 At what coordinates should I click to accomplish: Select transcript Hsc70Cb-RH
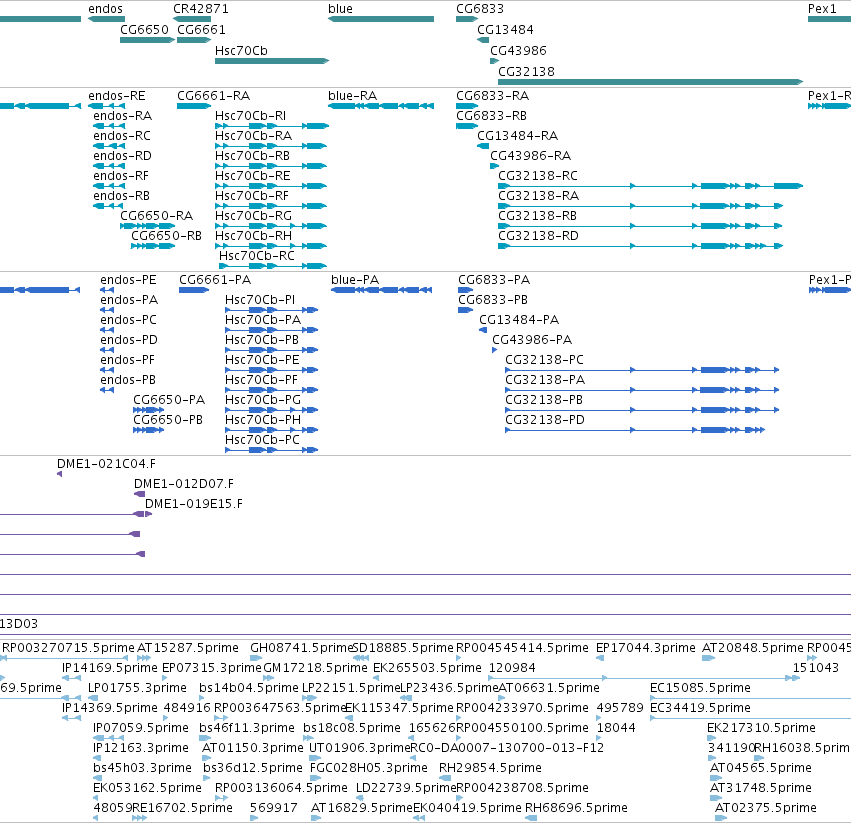click(253, 236)
